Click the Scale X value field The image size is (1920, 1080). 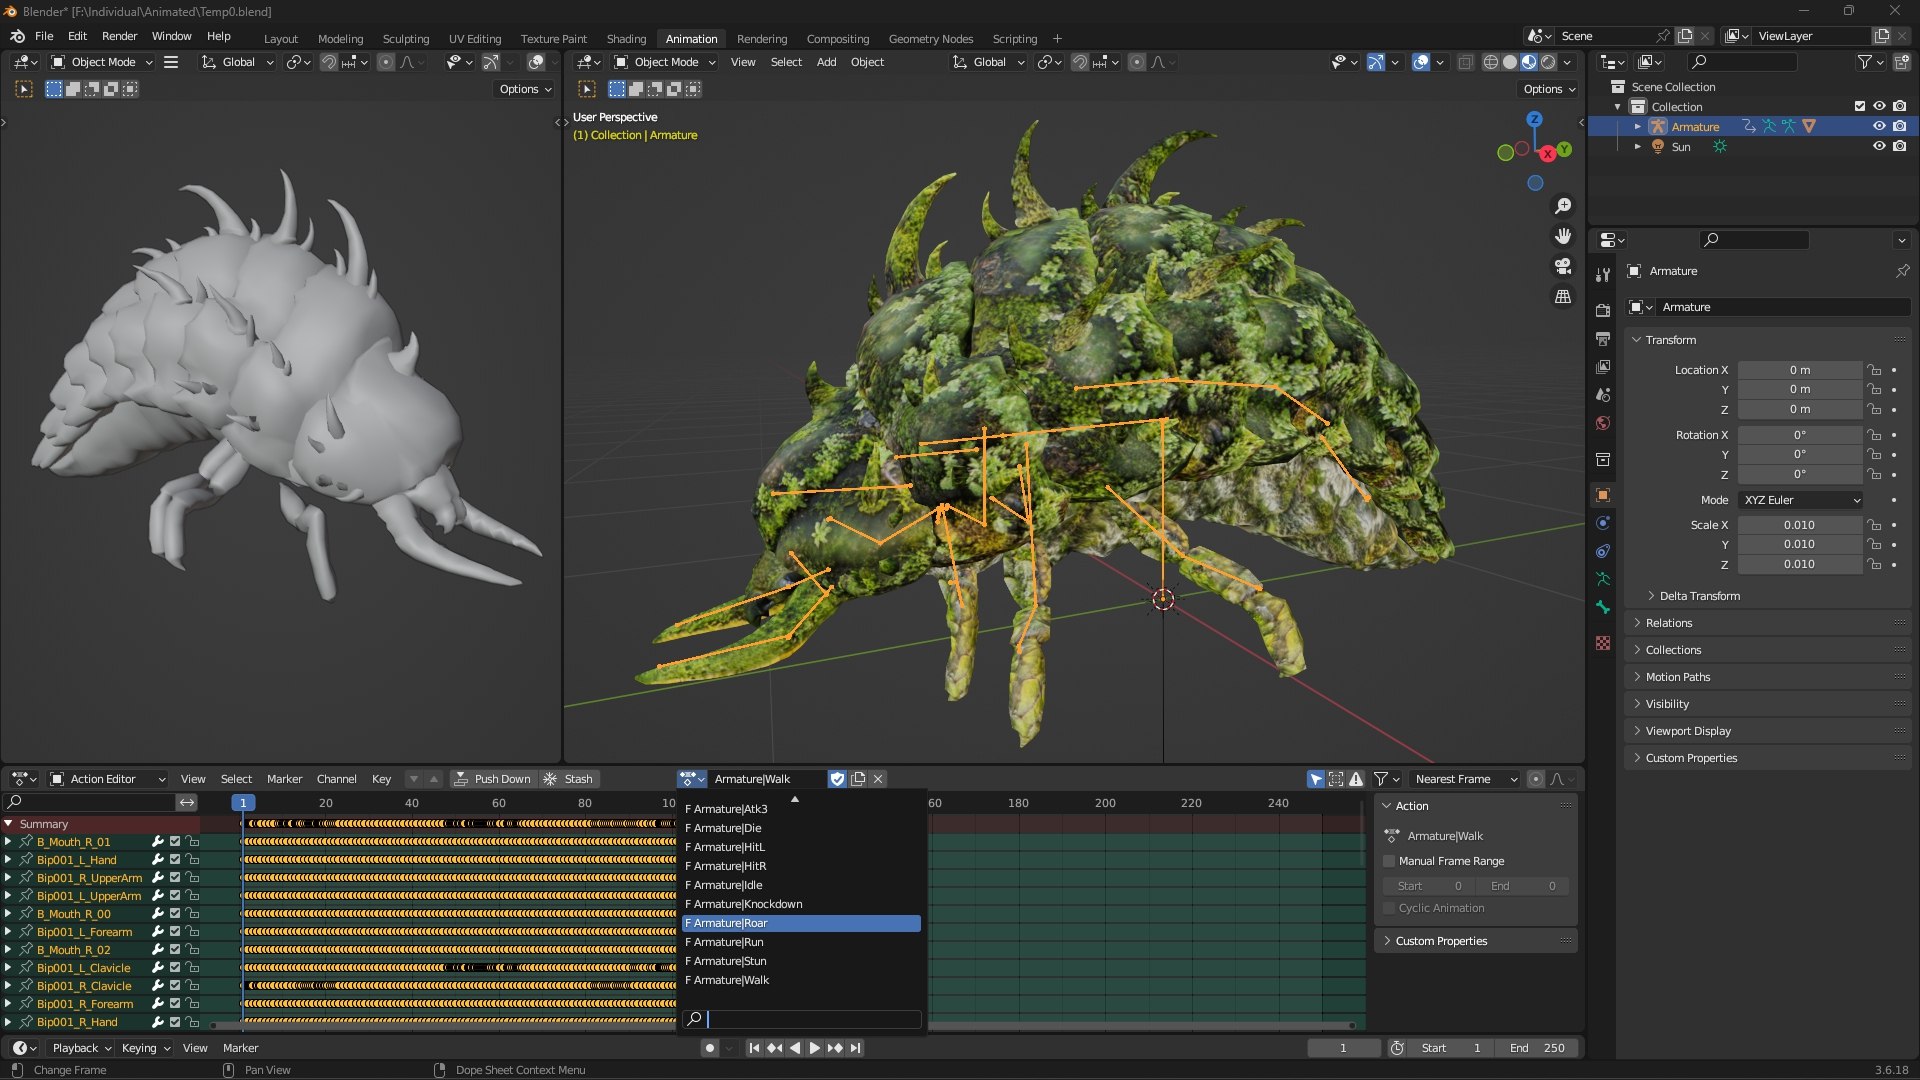click(x=1799, y=525)
